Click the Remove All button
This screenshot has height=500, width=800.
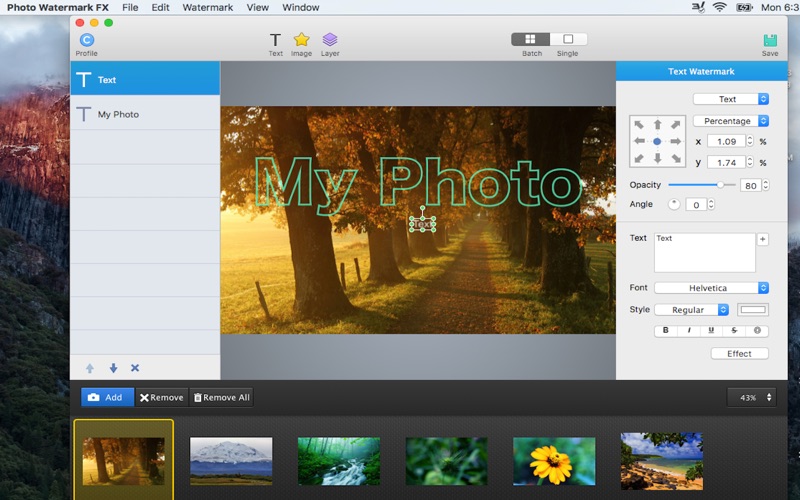click(x=221, y=397)
